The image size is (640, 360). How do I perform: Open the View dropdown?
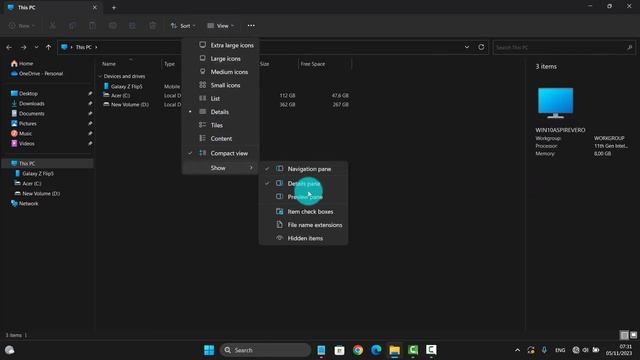pos(220,26)
